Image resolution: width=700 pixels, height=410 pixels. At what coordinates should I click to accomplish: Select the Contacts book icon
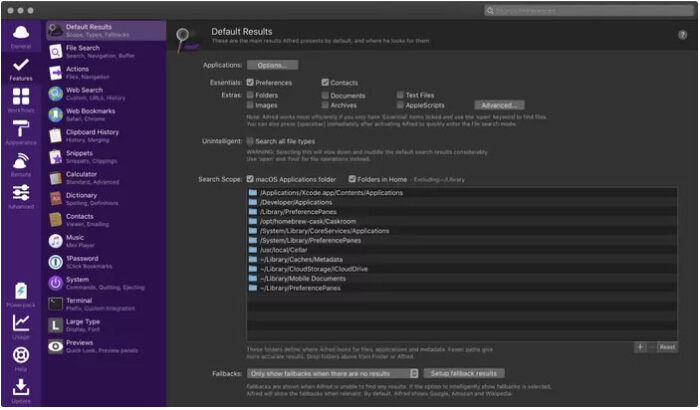pyautogui.click(x=55, y=220)
